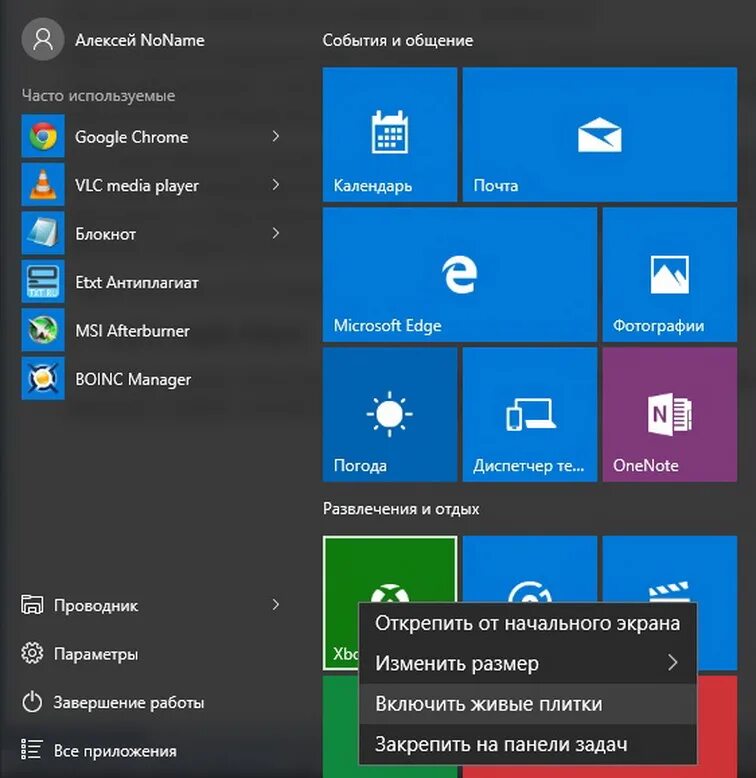Open Проводник file explorer
This screenshot has width=756, height=778.
pyautogui.click(x=96, y=605)
